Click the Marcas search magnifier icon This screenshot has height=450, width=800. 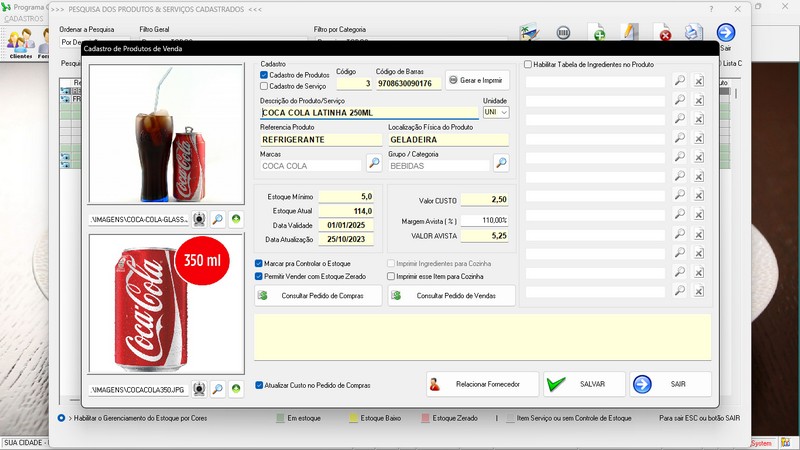point(373,163)
